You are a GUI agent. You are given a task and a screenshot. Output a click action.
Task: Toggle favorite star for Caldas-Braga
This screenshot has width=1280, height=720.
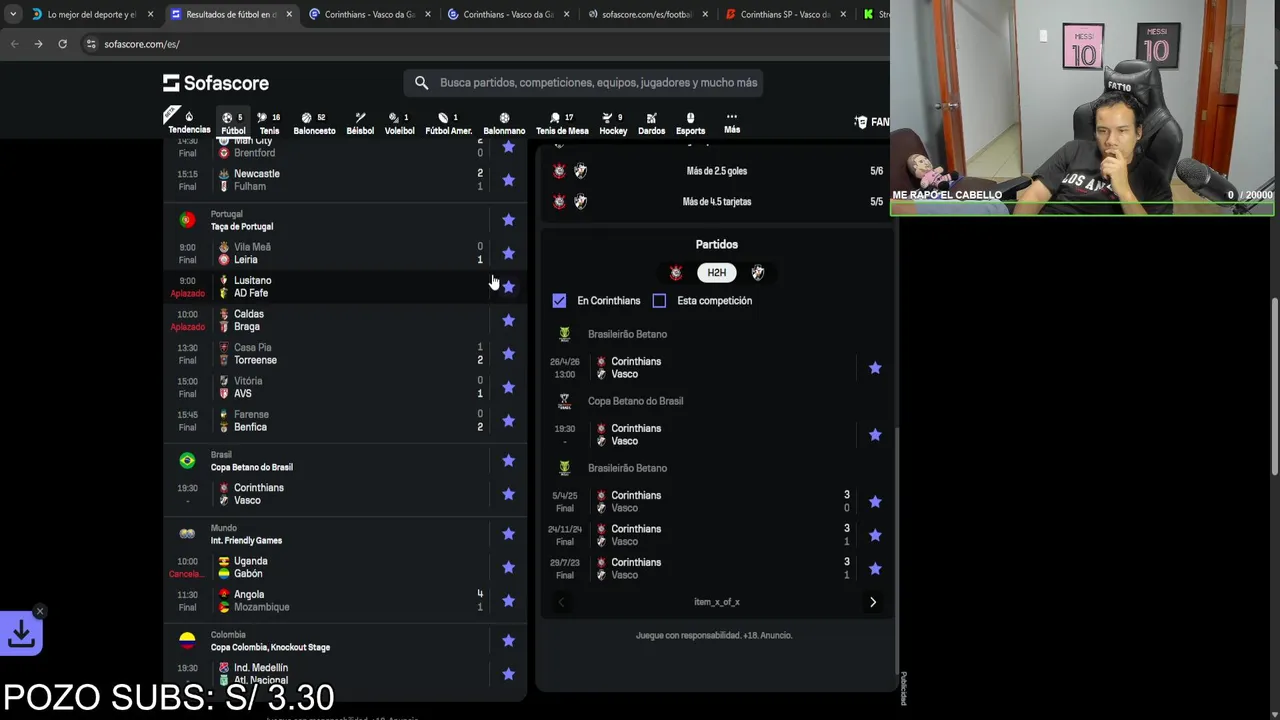(508, 320)
